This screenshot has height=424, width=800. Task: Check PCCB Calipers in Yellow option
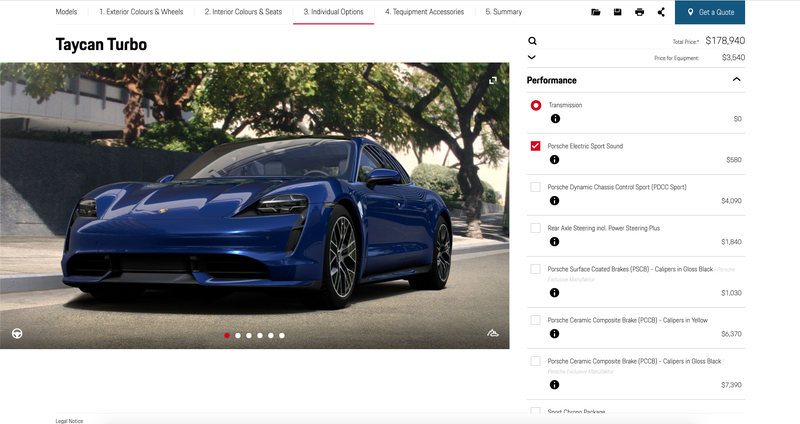pos(535,320)
